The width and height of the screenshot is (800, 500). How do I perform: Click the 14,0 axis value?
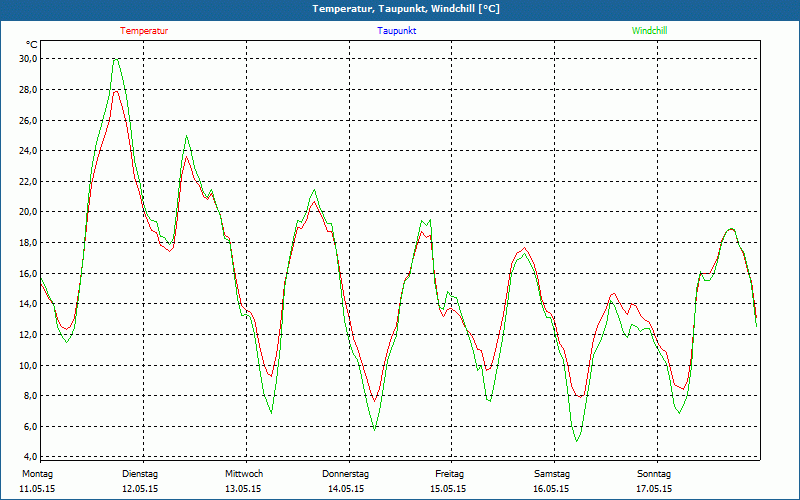point(28,304)
